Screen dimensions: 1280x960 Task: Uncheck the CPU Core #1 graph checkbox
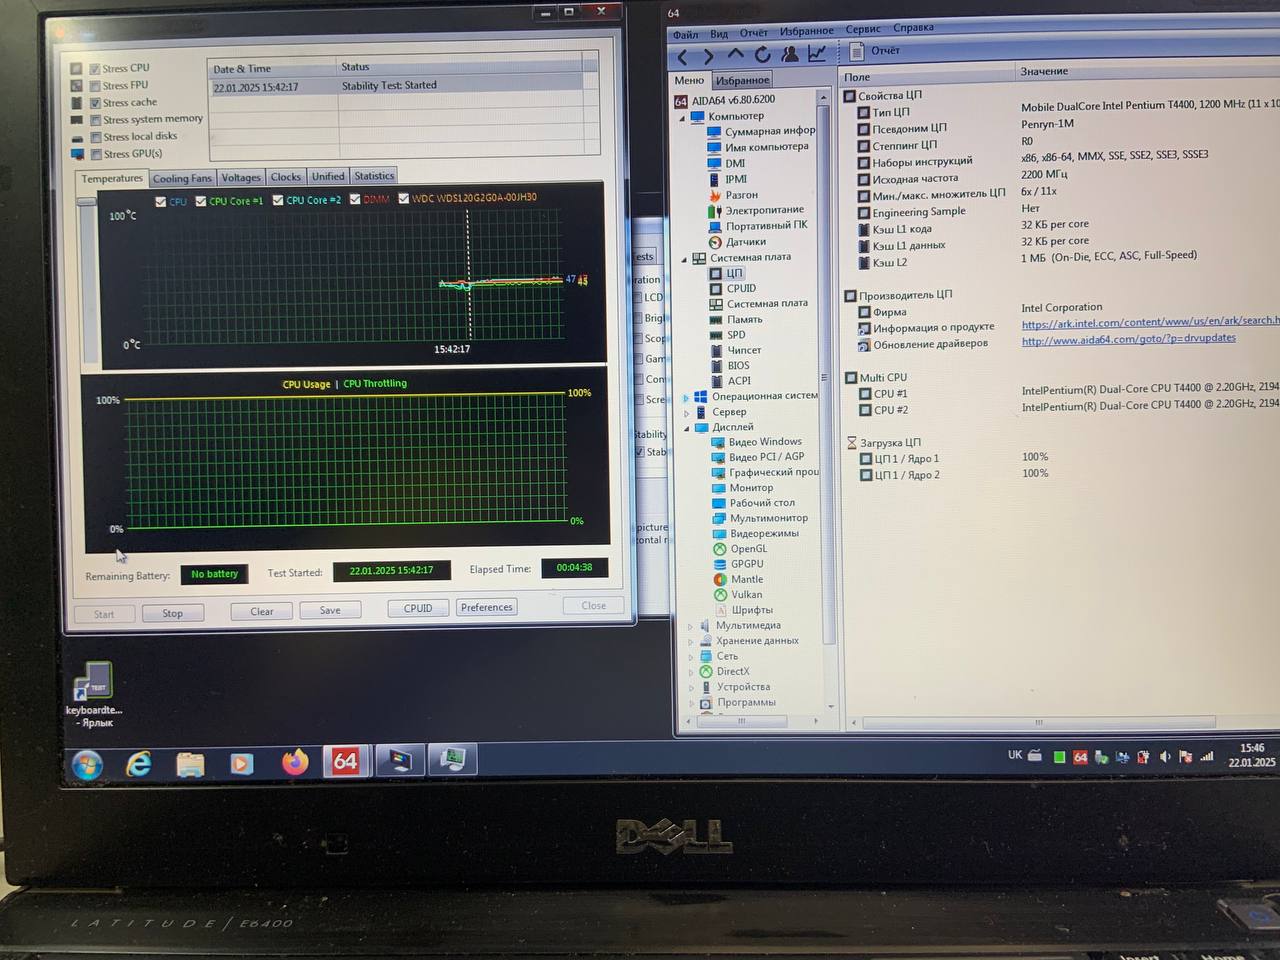201,201
